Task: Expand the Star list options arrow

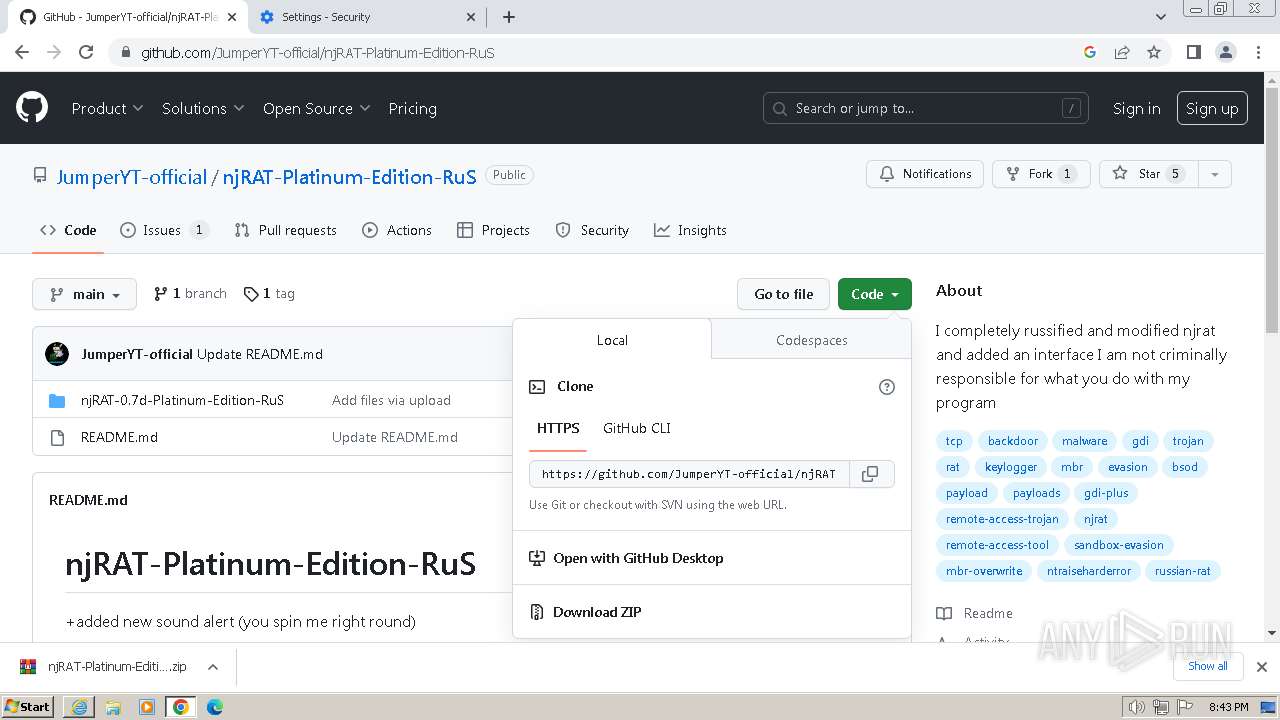Action: [1214, 174]
